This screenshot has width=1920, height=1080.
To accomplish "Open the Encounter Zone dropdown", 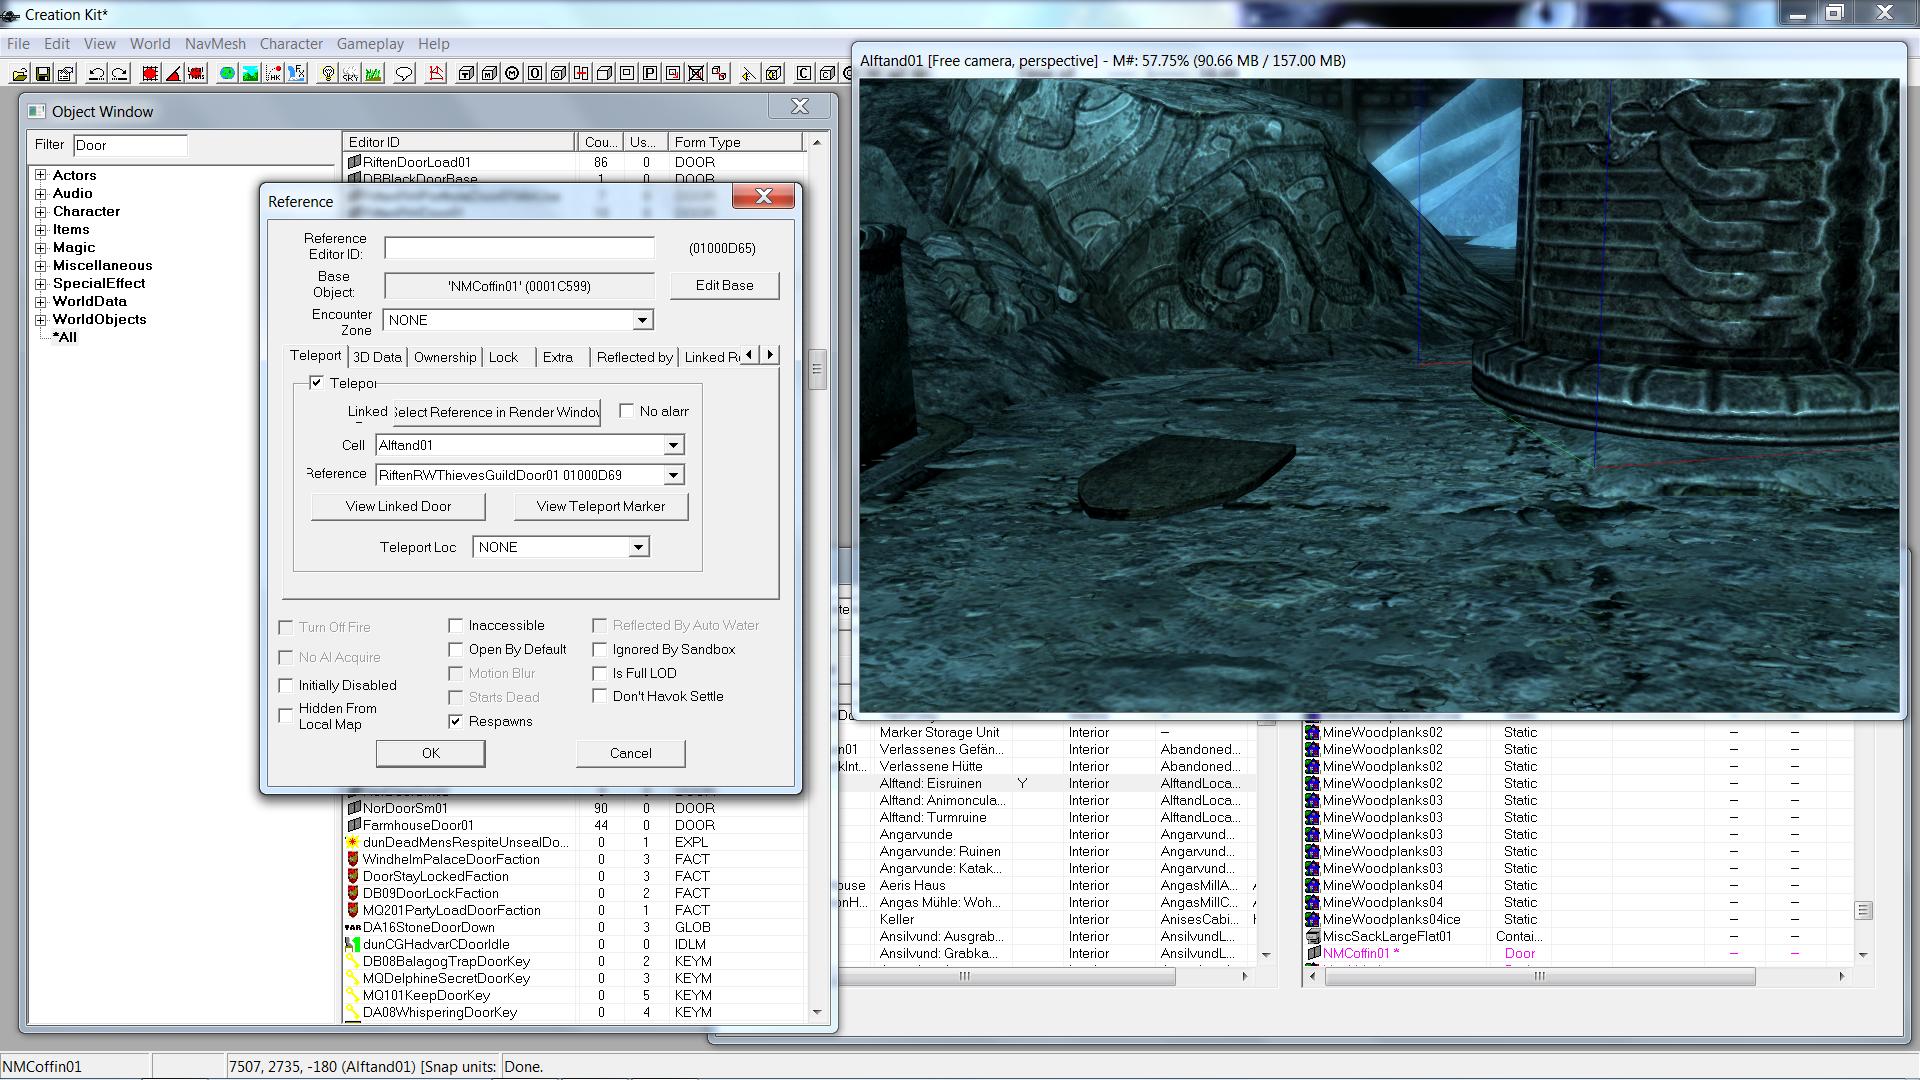I will (x=642, y=320).
